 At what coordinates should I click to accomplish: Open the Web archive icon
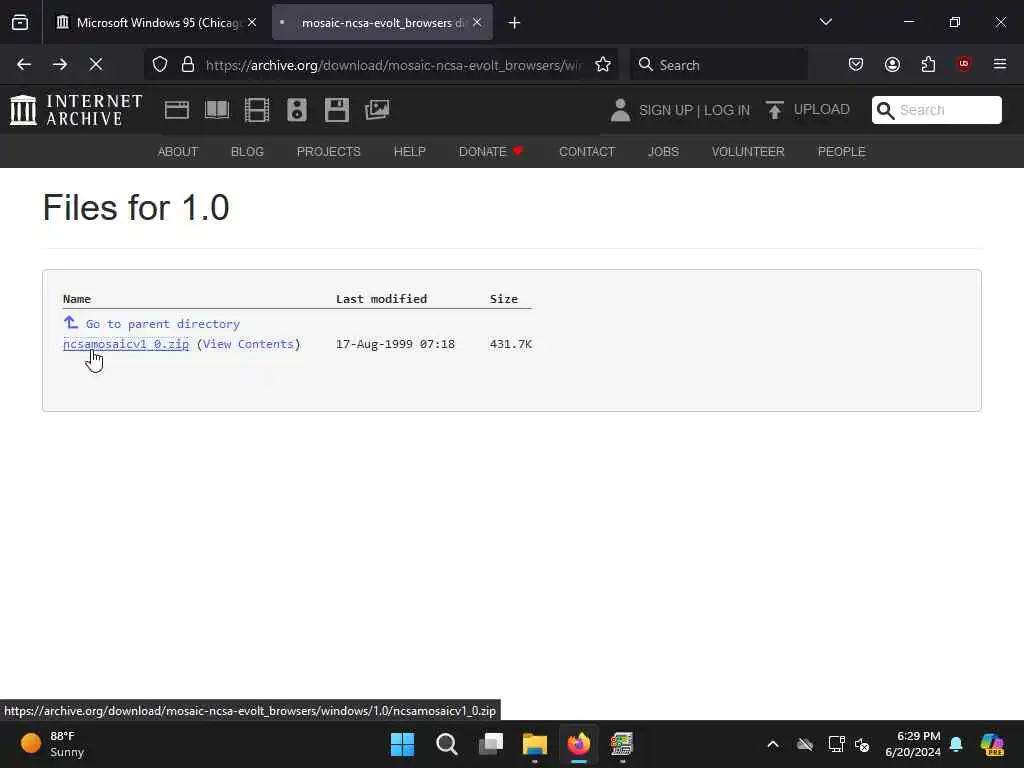(x=177, y=110)
